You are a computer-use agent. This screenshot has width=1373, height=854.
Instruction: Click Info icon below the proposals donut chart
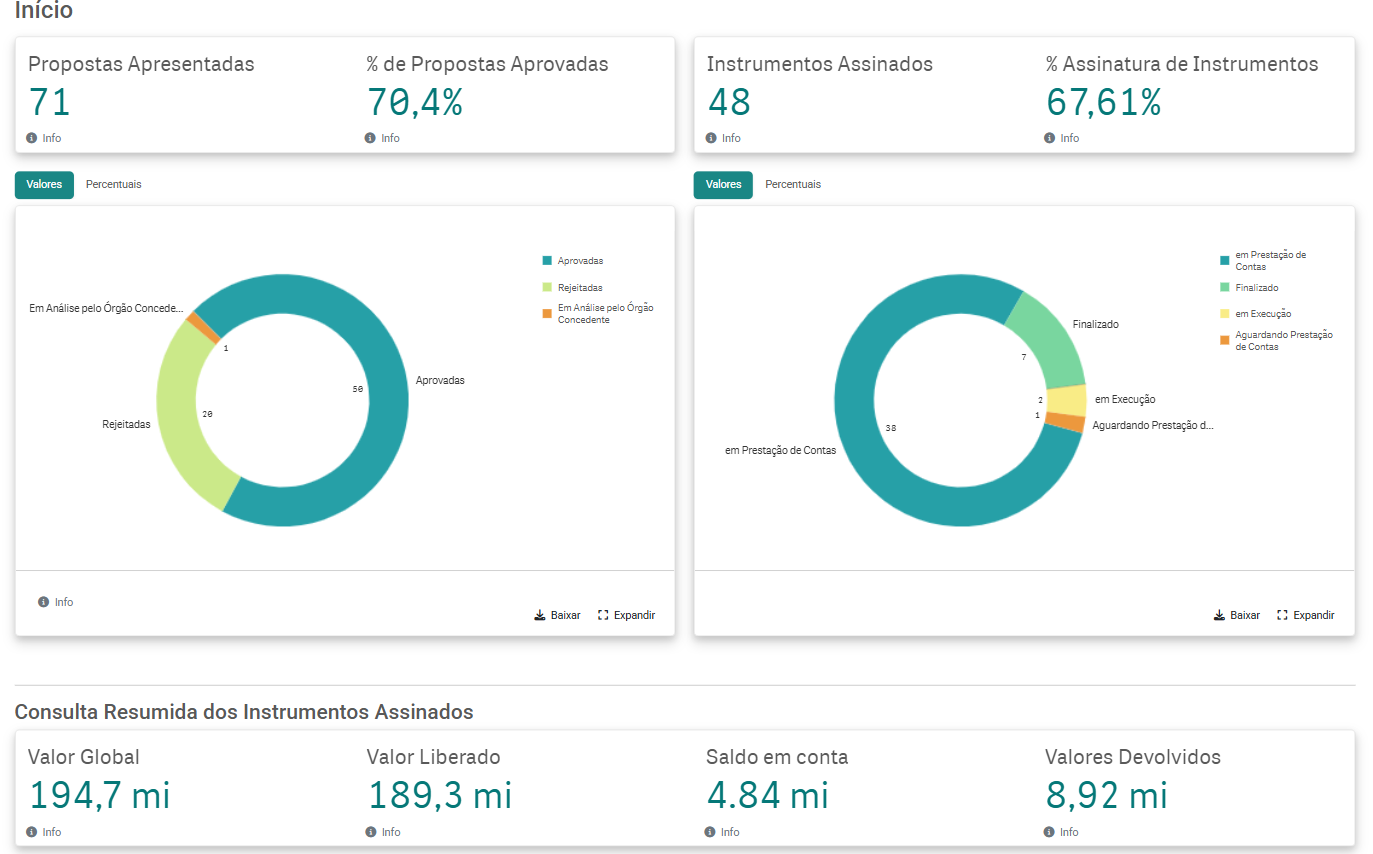pos(44,602)
